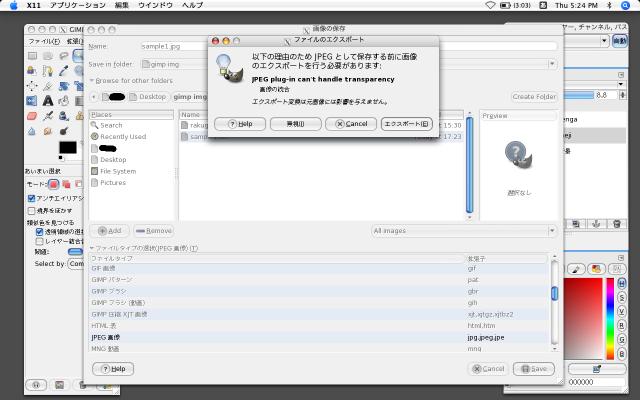Screen dimensions: 640x400
Task: Open the 編集 menu in menu bar
Action: (122, 5)
